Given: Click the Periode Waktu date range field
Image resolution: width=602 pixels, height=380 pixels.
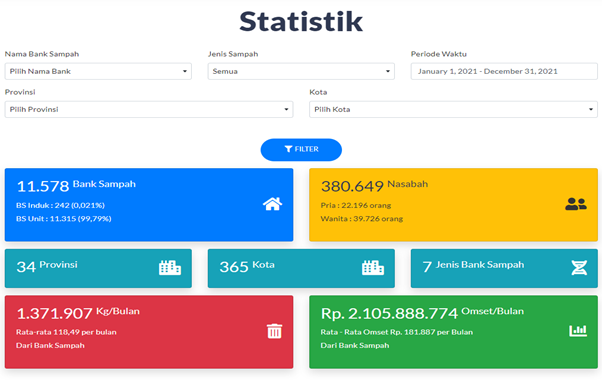Looking at the screenshot, I should point(504,71).
